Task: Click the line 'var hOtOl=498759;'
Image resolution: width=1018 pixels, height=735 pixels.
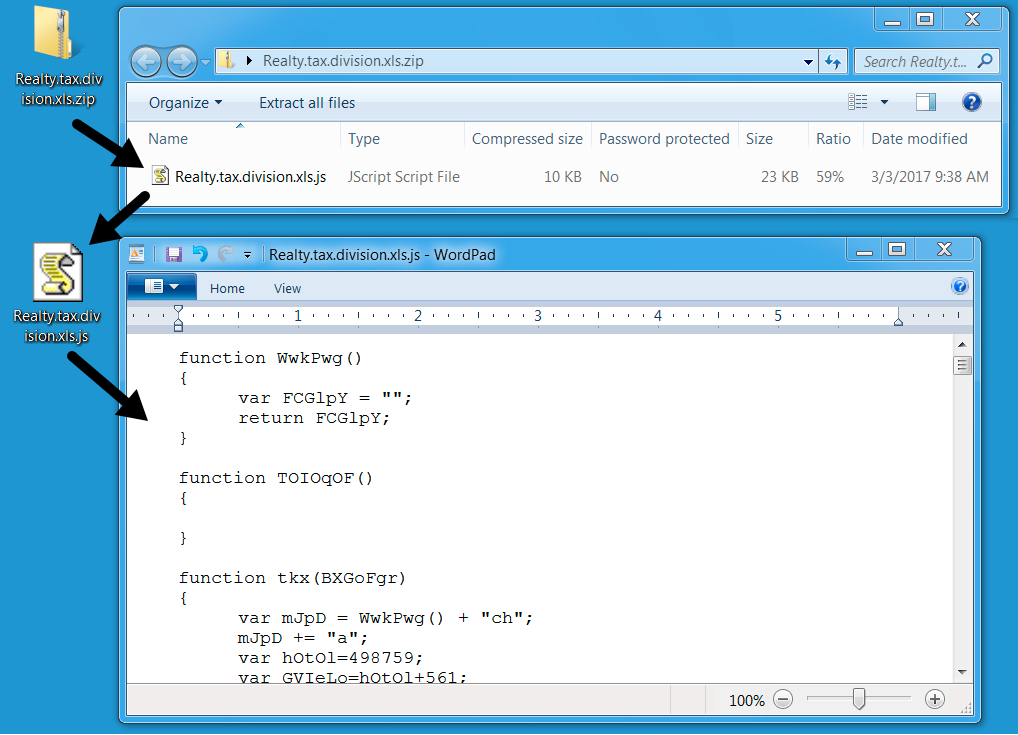Action: click(330, 658)
